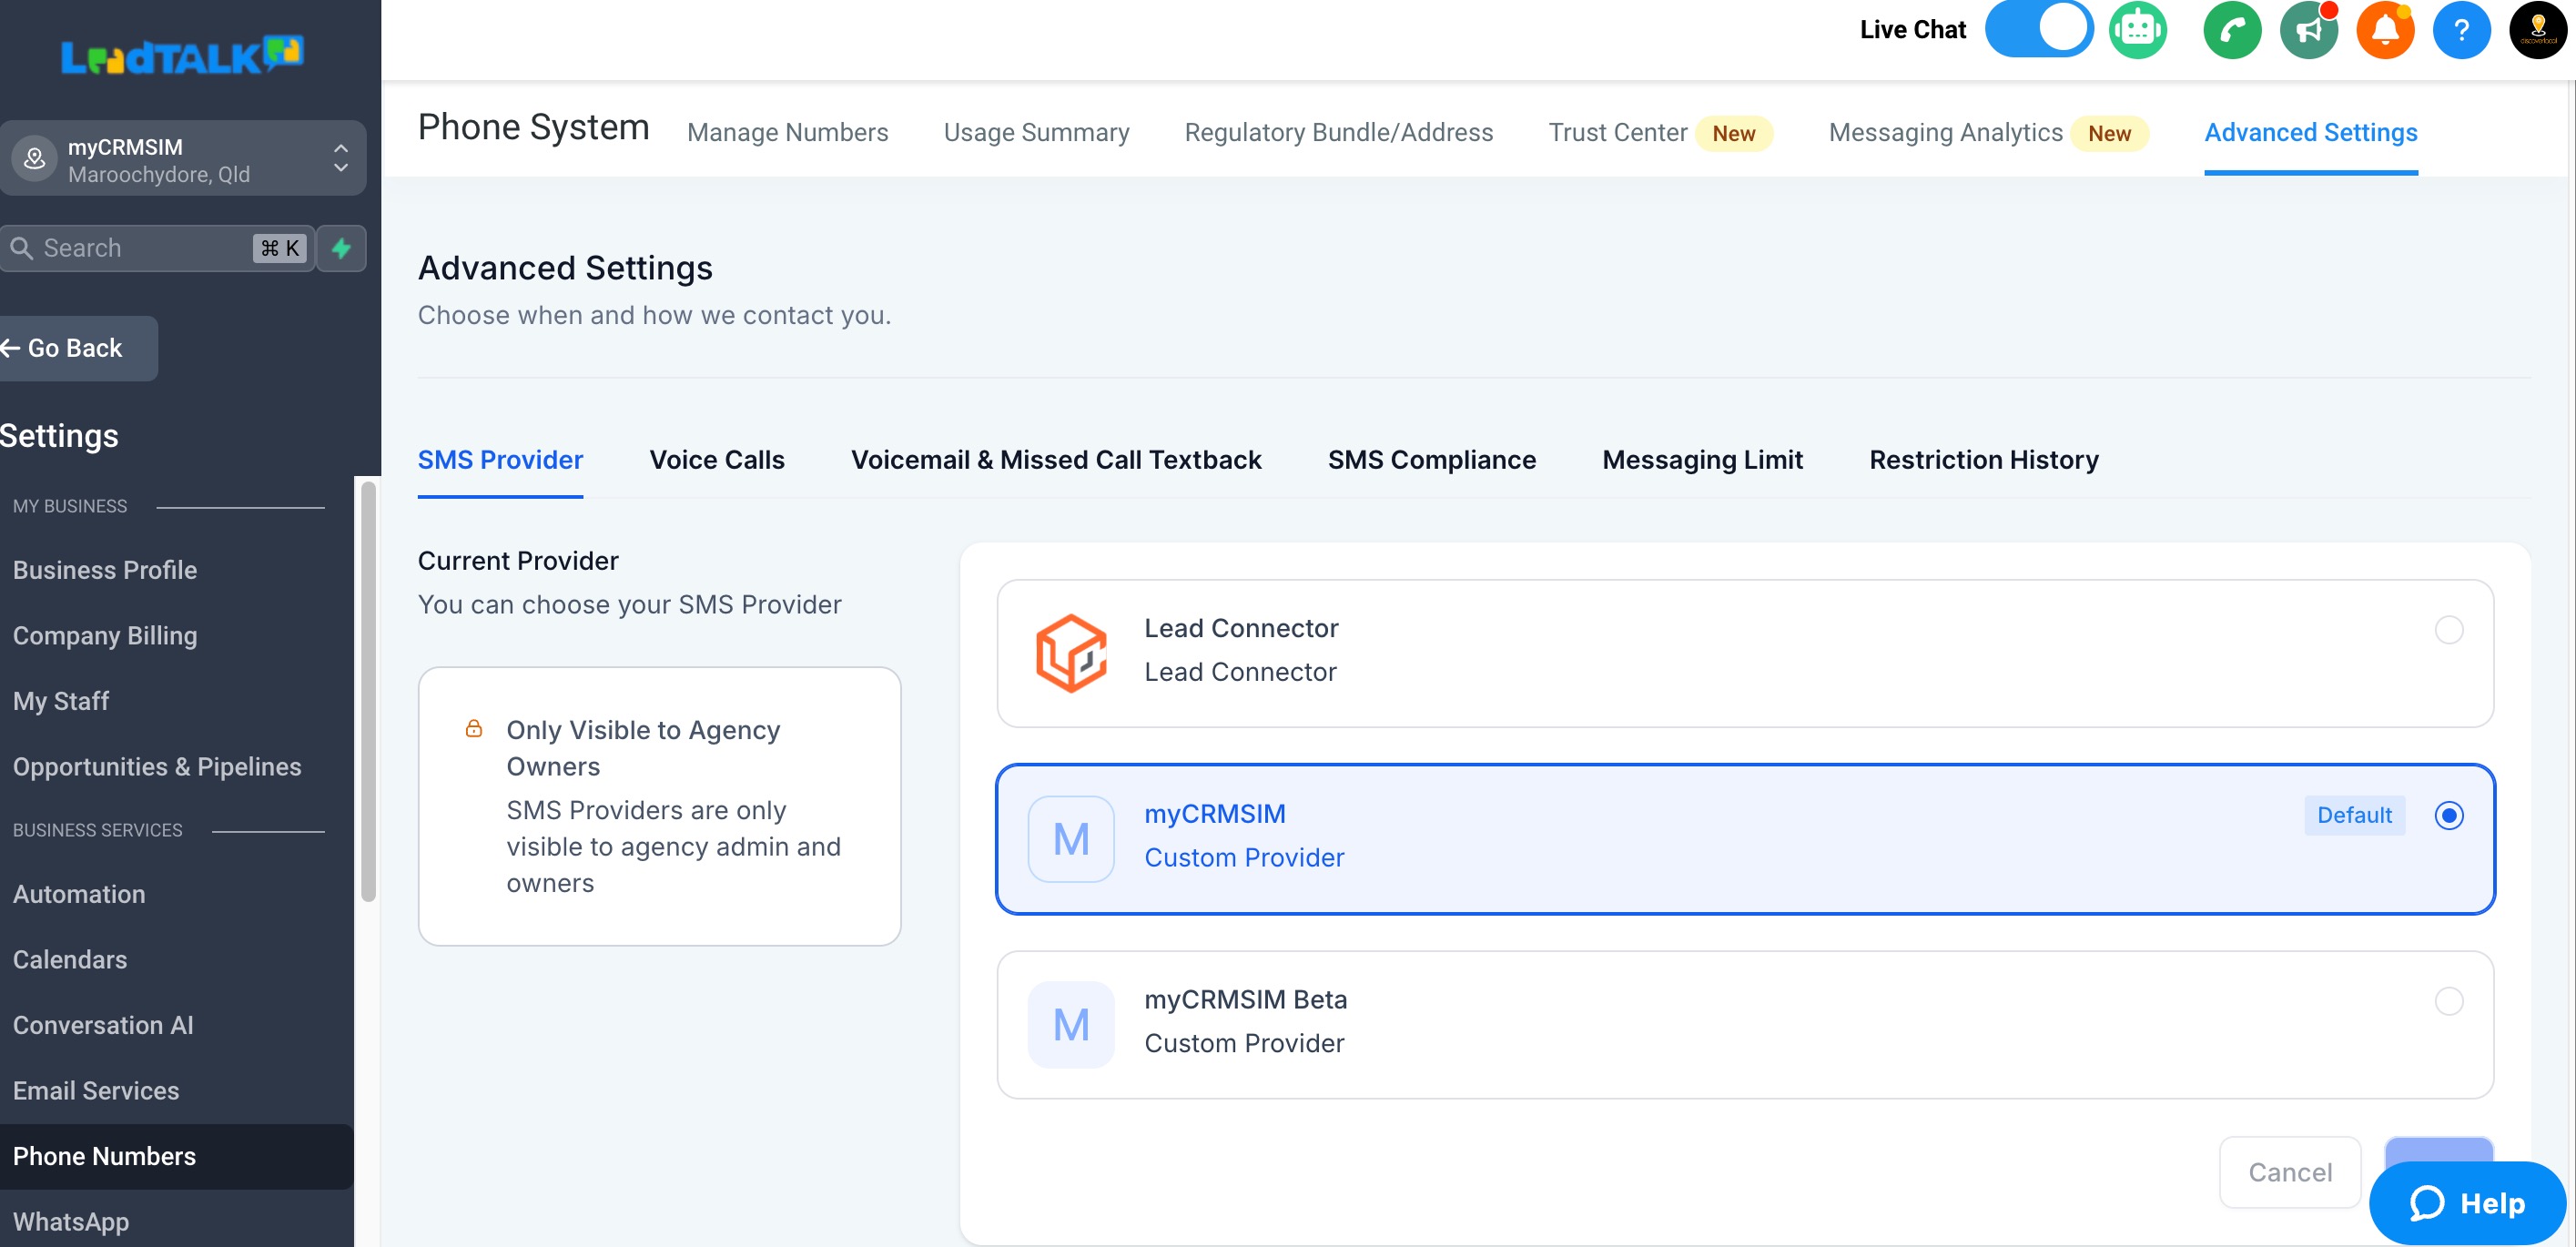Open the SMS Compliance sub-tab
This screenshot has width=2576, height=1247.
(1431, 459)
